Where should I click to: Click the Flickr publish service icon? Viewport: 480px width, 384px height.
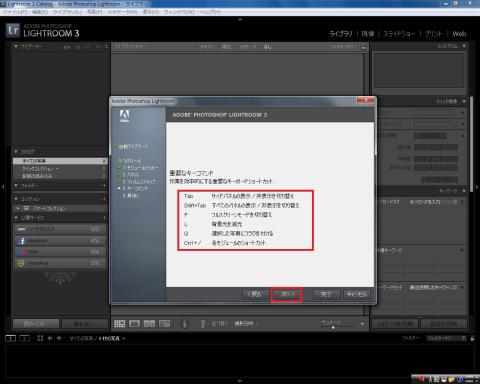pos(21,252)
